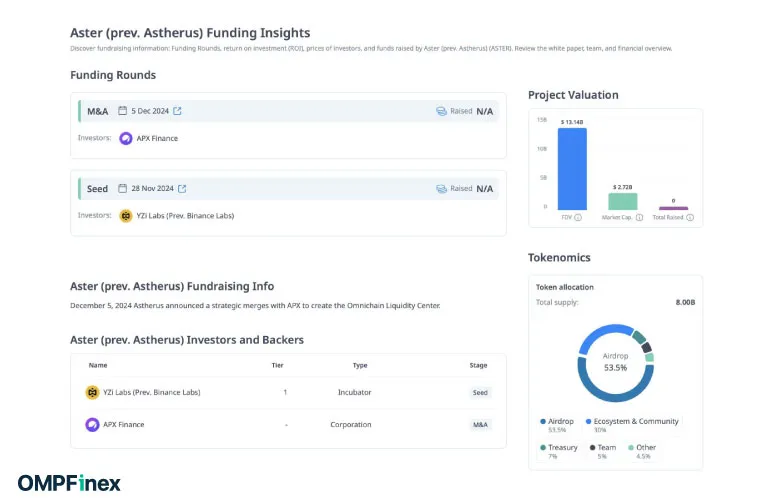Click the Total Raised info icon
The height and width of the screenshot is (503, 780).
(x=690, y=217)
